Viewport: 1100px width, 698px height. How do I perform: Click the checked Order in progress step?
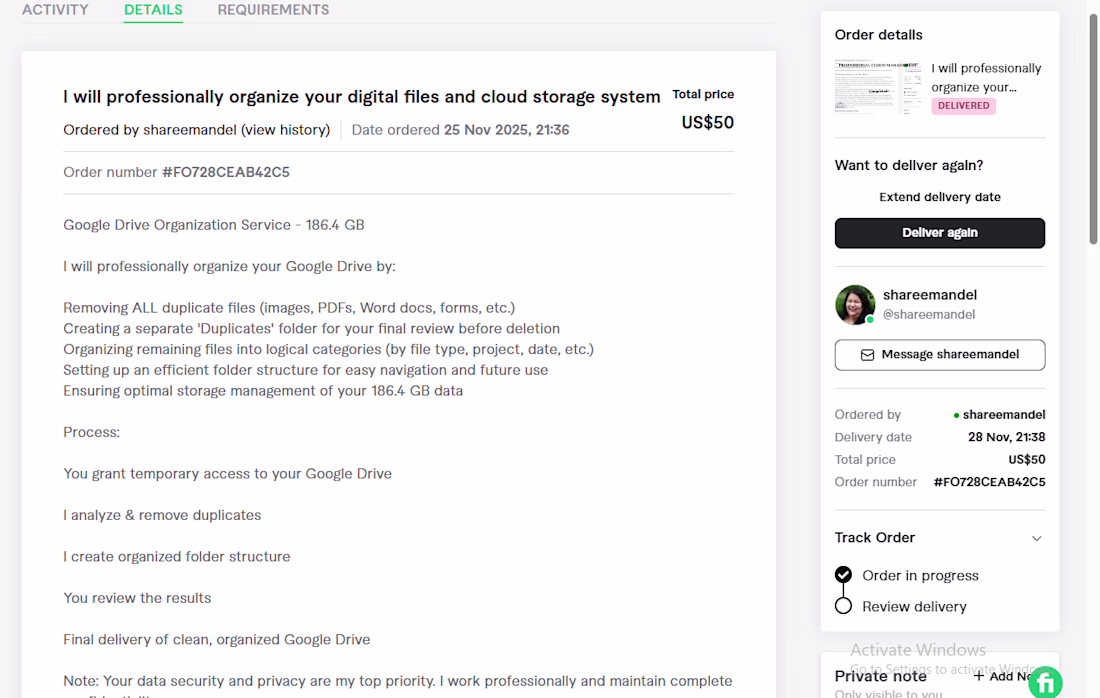point(843,575)
